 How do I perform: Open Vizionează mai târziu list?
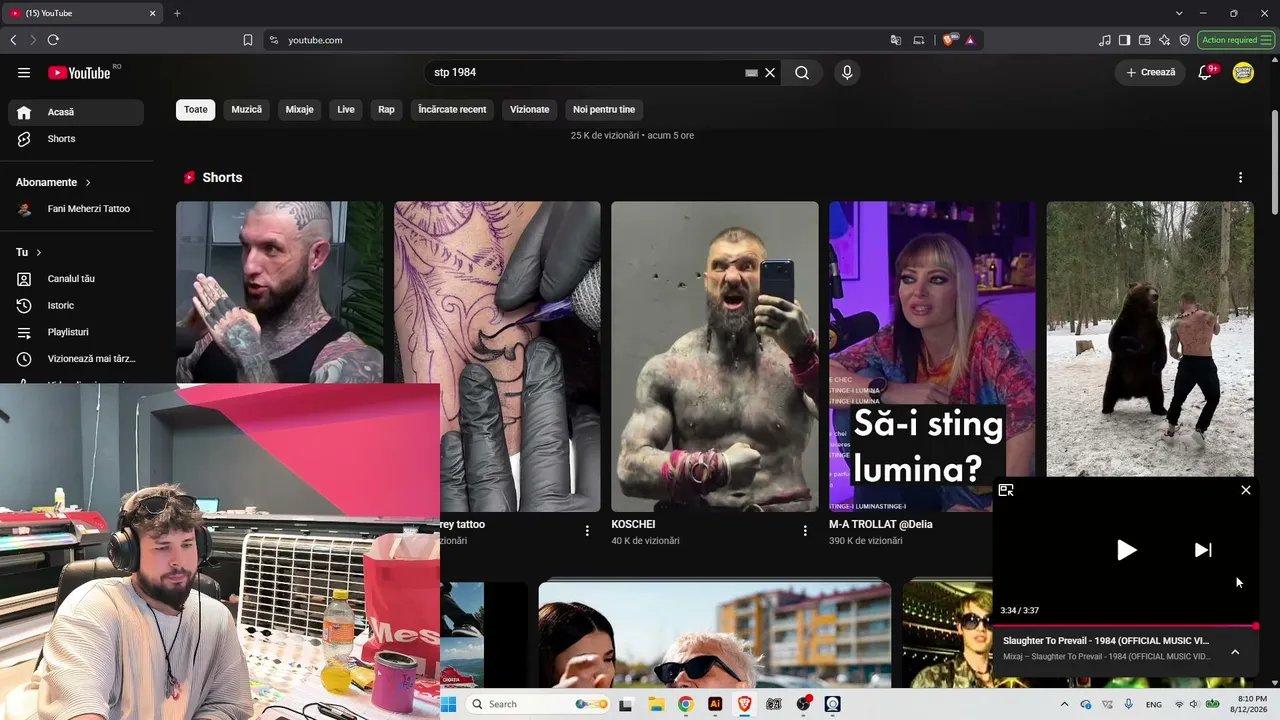coord(76,358)
